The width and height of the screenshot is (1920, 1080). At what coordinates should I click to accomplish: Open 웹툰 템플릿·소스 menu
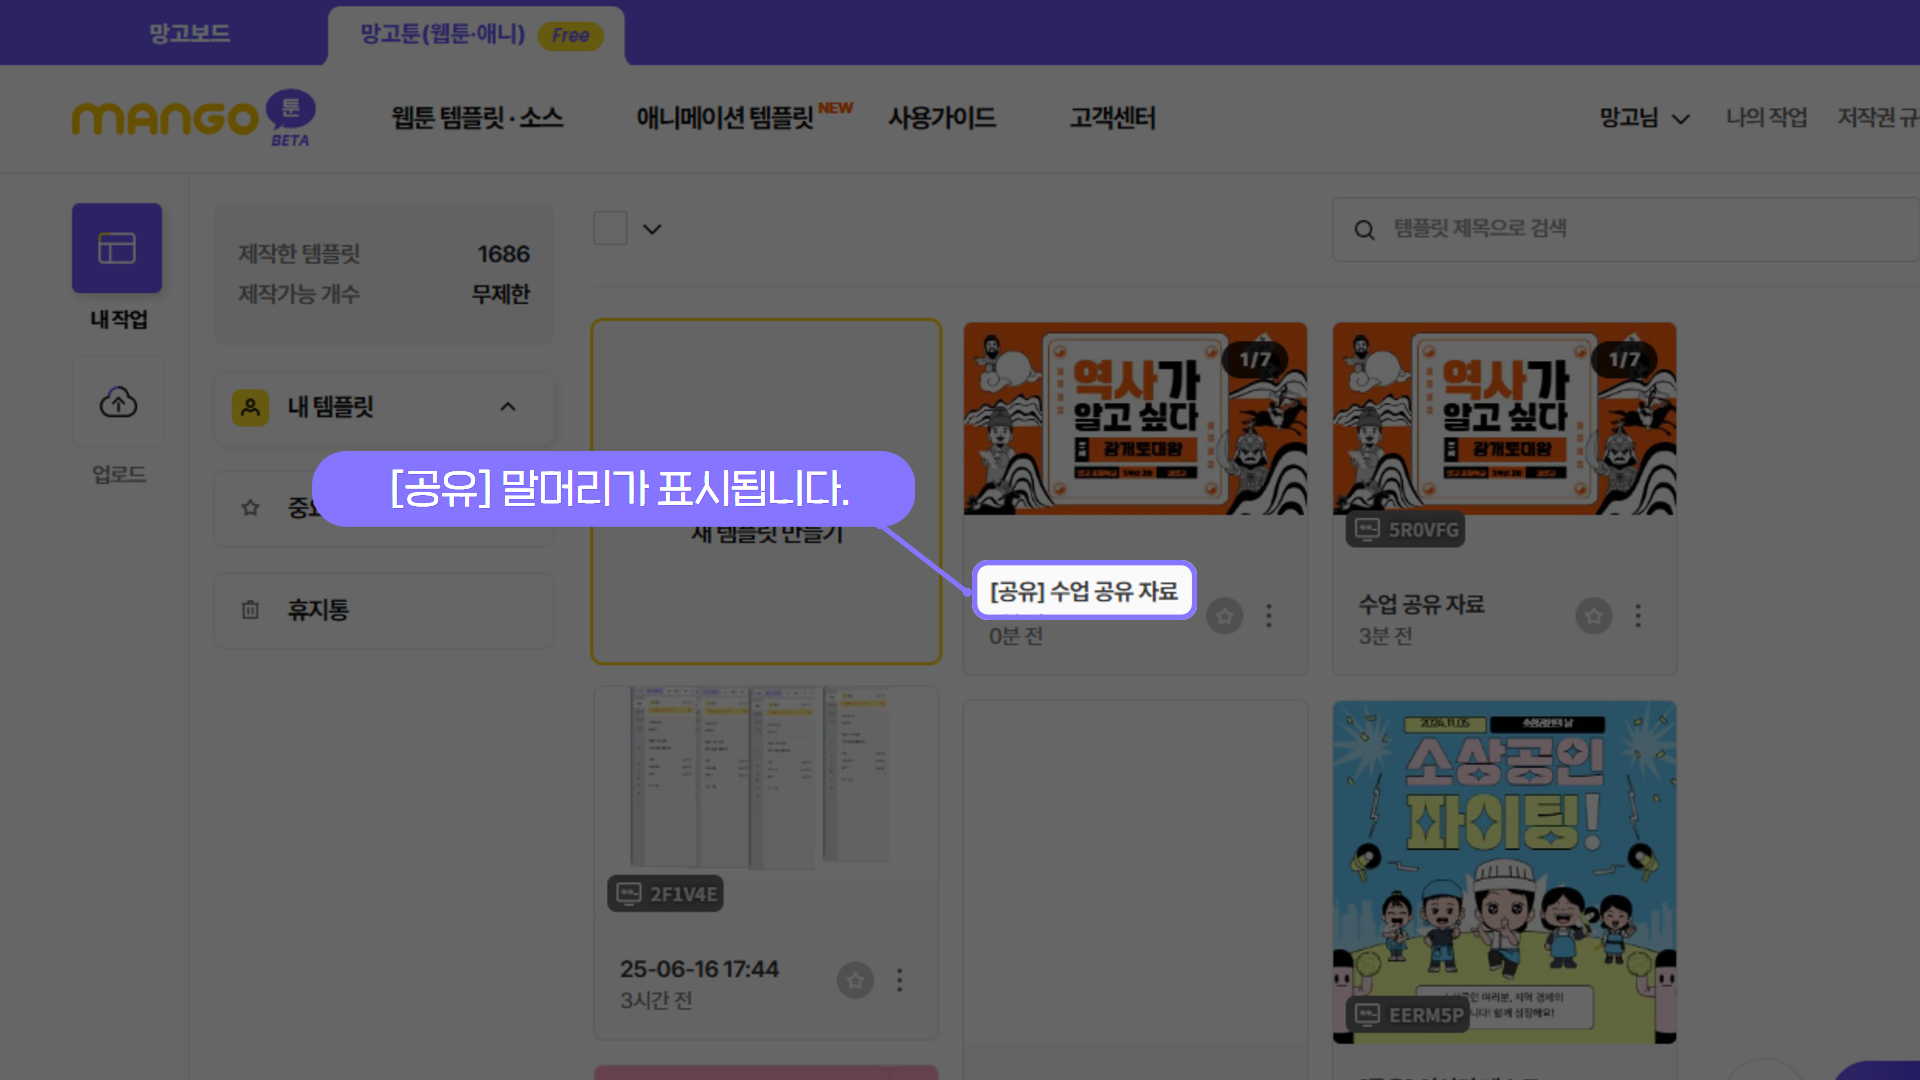tap(477, 118)
